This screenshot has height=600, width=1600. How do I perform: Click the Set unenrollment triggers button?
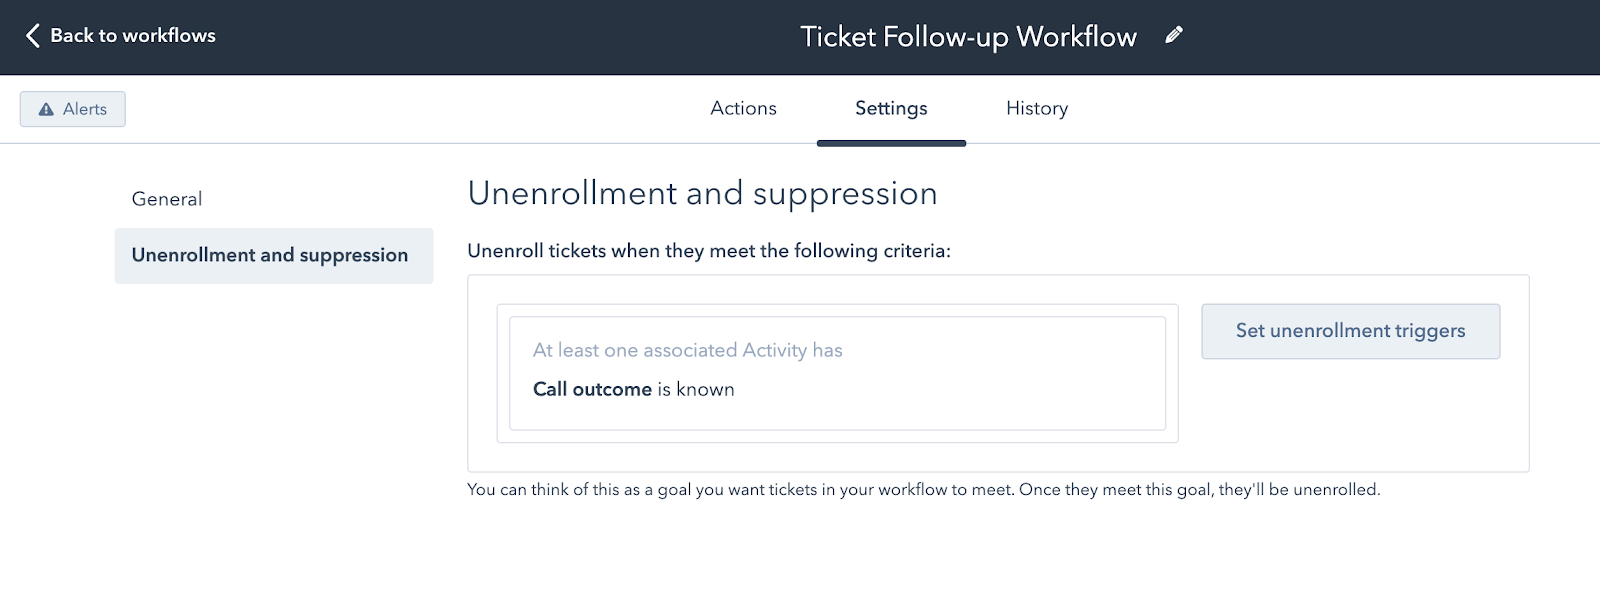tap(1350, 331)
